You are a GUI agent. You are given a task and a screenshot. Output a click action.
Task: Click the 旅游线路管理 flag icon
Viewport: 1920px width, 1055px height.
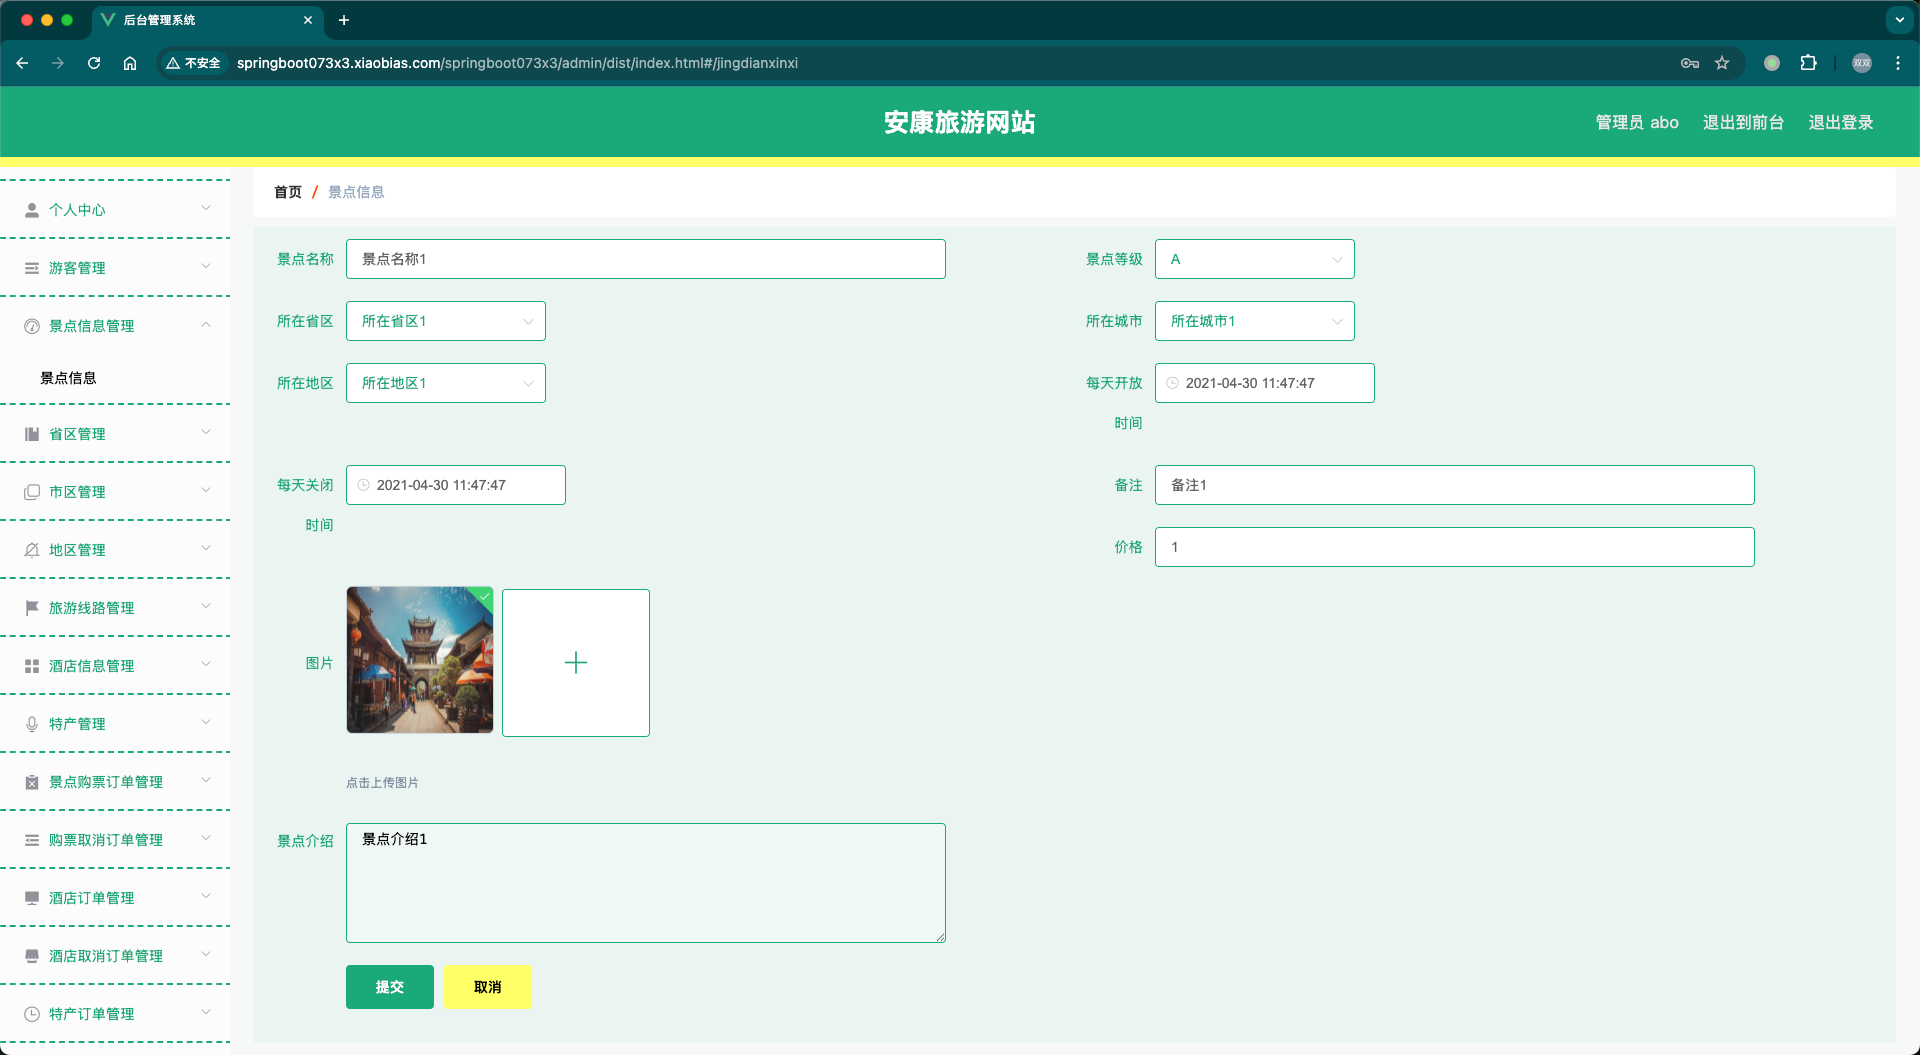tap(32, 608)
